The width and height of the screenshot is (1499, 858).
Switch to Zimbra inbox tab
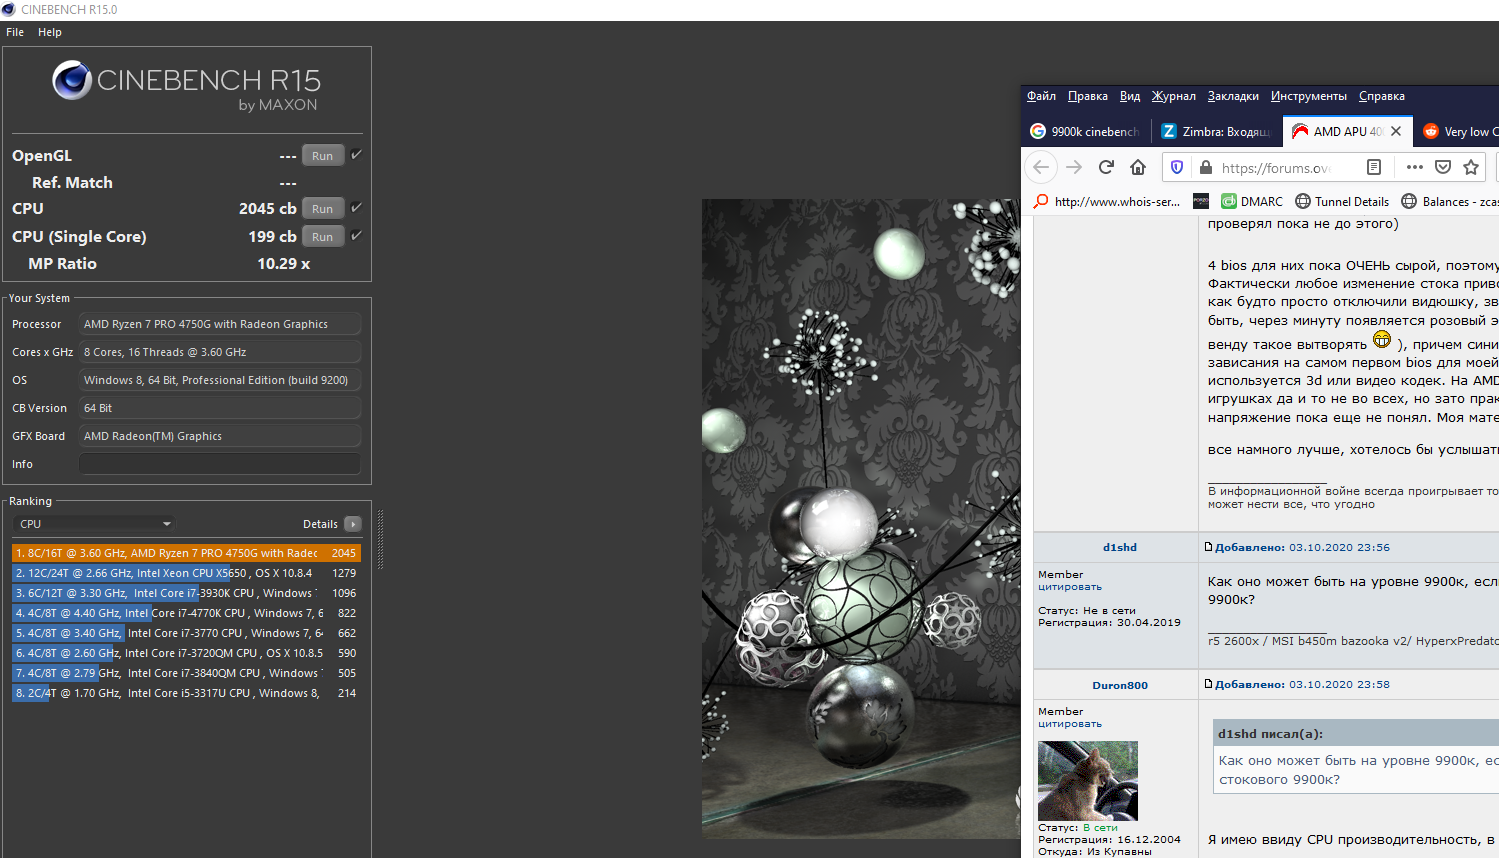(1216, 131)
